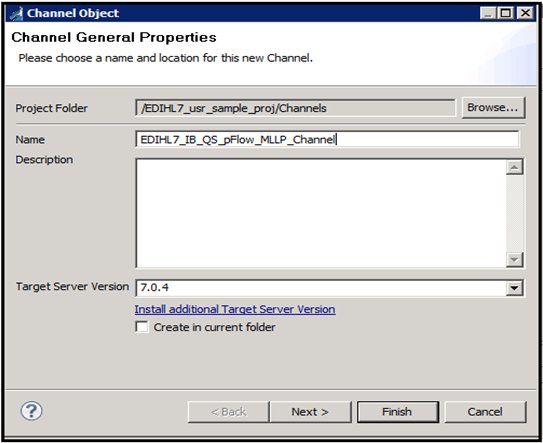The image size is (543, 443).
Task: Enable Create in current folder checkbox
Action: tap(142, 327)
